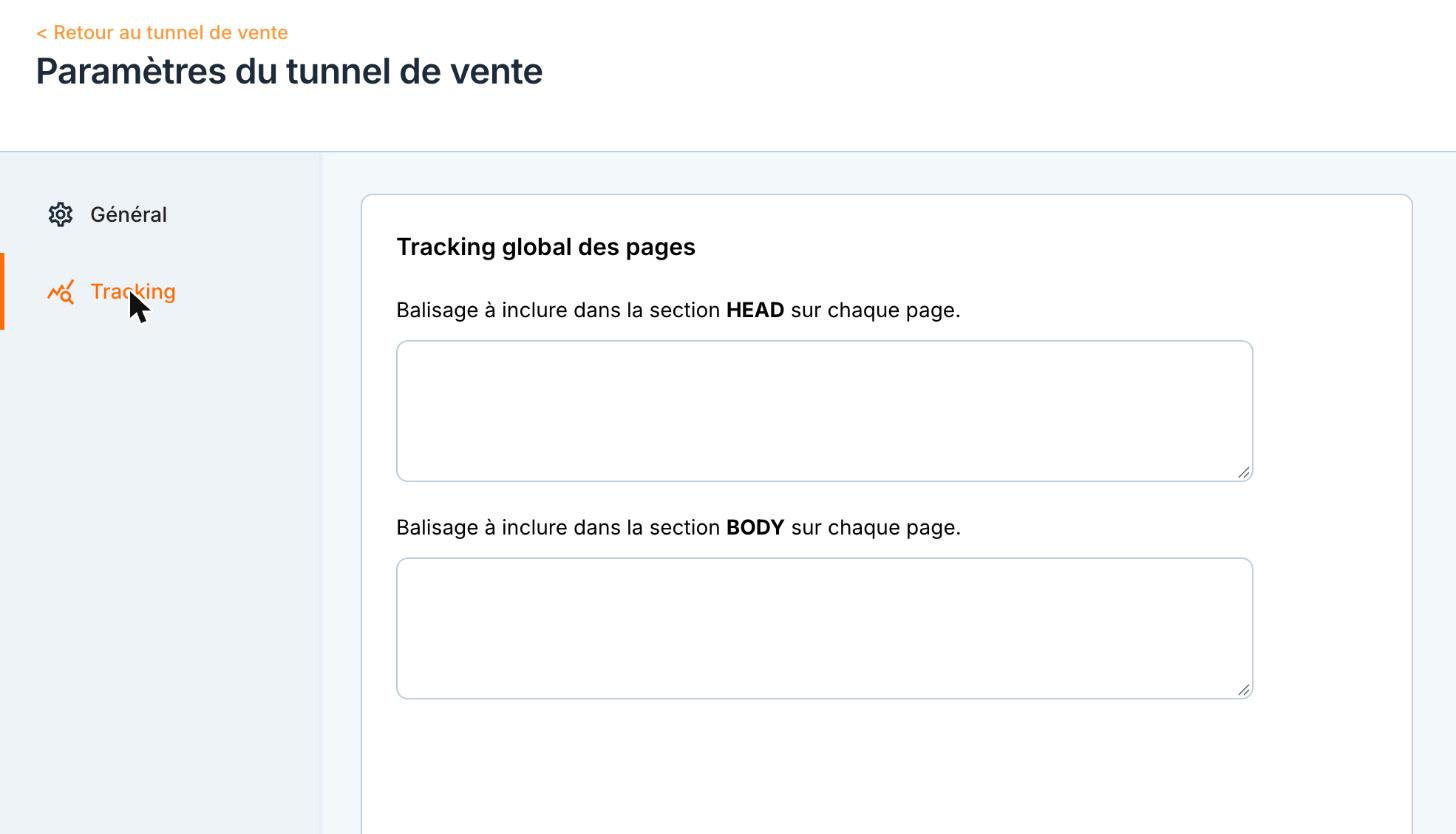Screen dimensions: 1456x834
Task: Click the Général gear icon
Action: [60, 215]
